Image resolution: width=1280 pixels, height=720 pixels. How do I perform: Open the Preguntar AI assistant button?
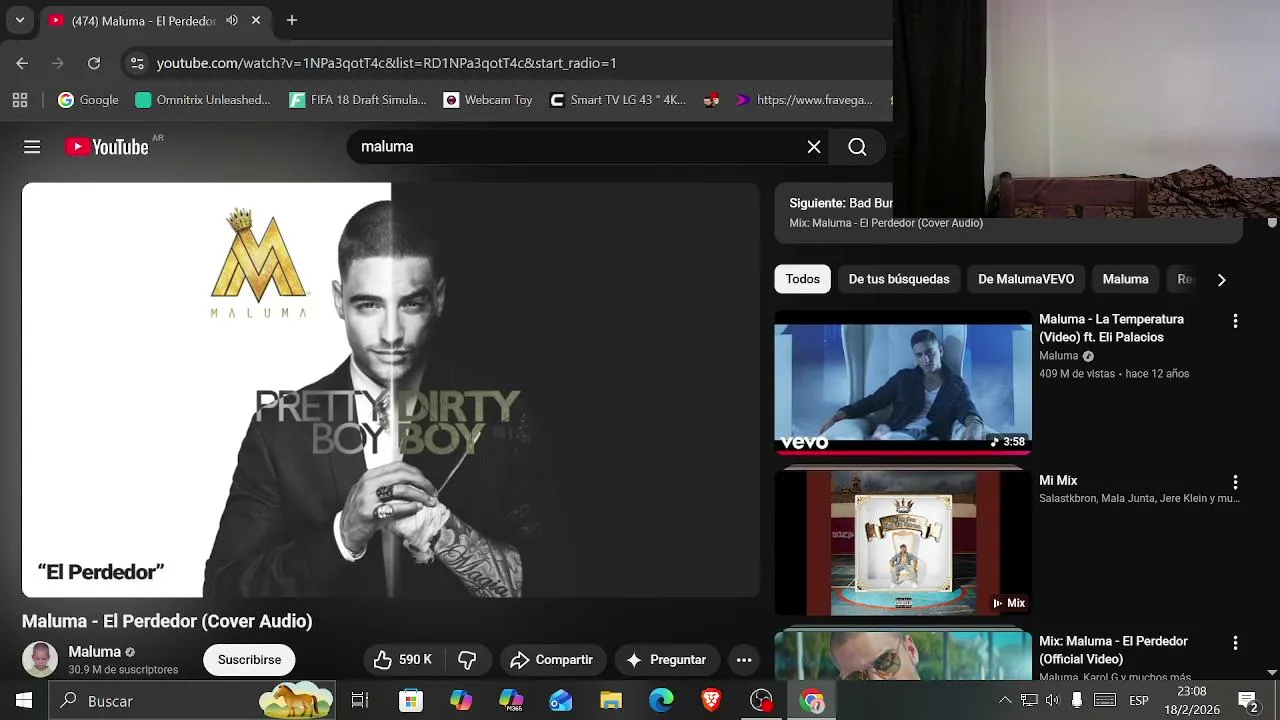(666, 660)
